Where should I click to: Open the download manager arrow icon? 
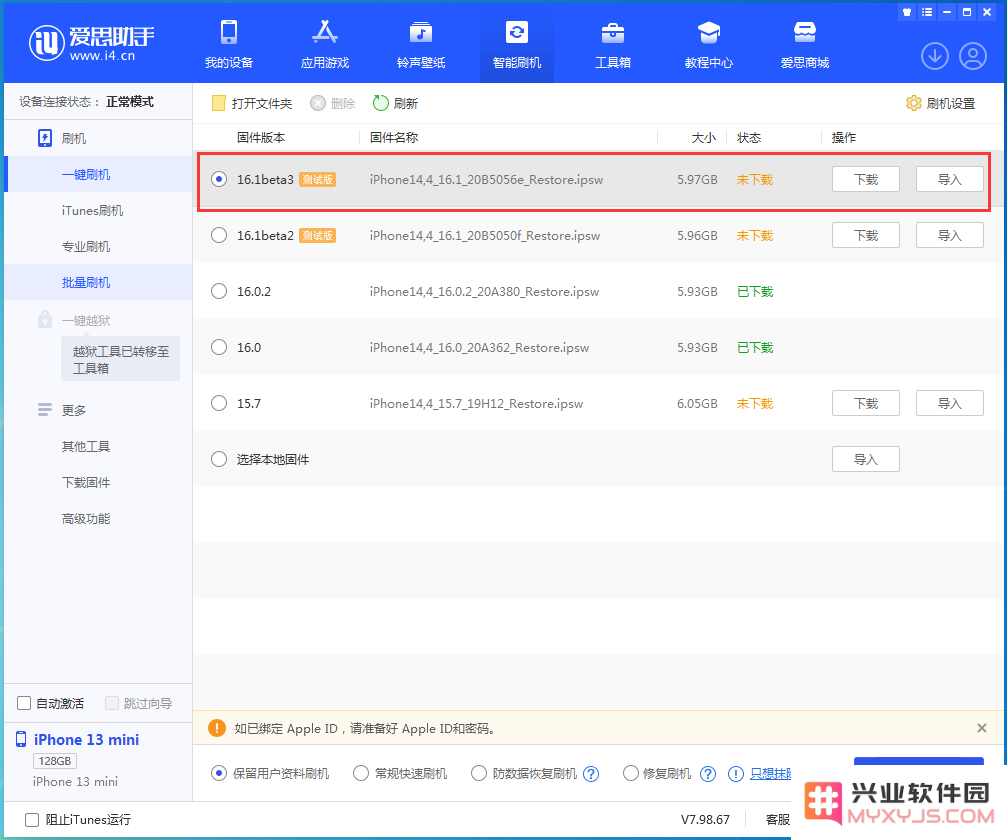(x=935, y=57)
